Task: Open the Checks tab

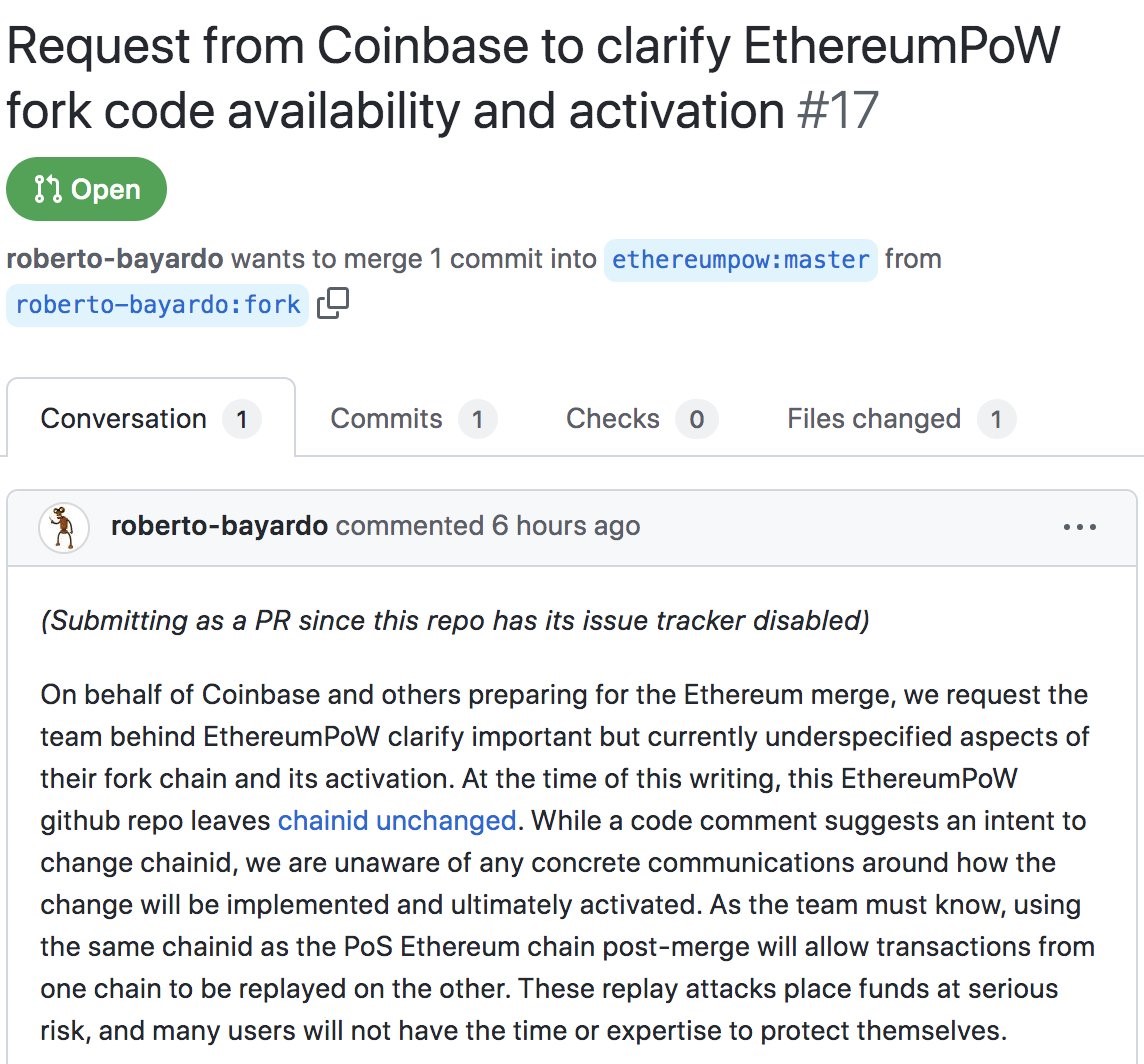Action: 612,418
